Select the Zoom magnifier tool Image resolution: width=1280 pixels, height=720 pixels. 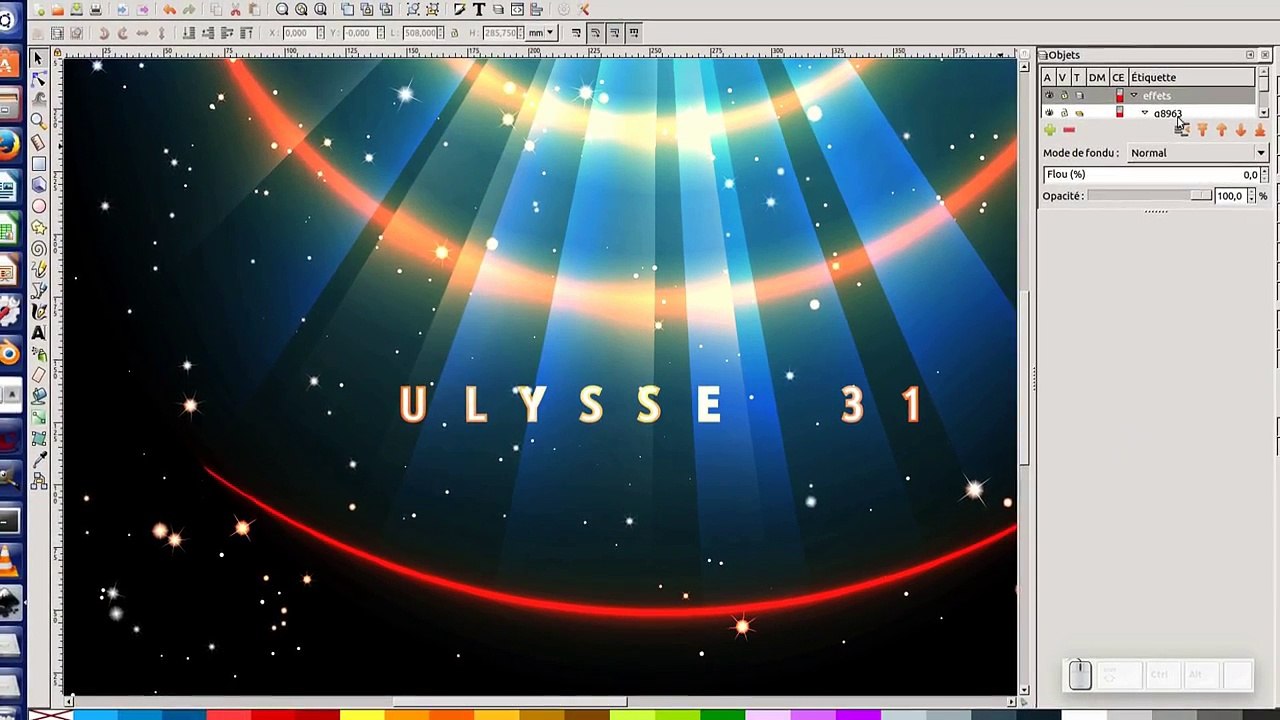pyautogui.click(x=39, y=121)
